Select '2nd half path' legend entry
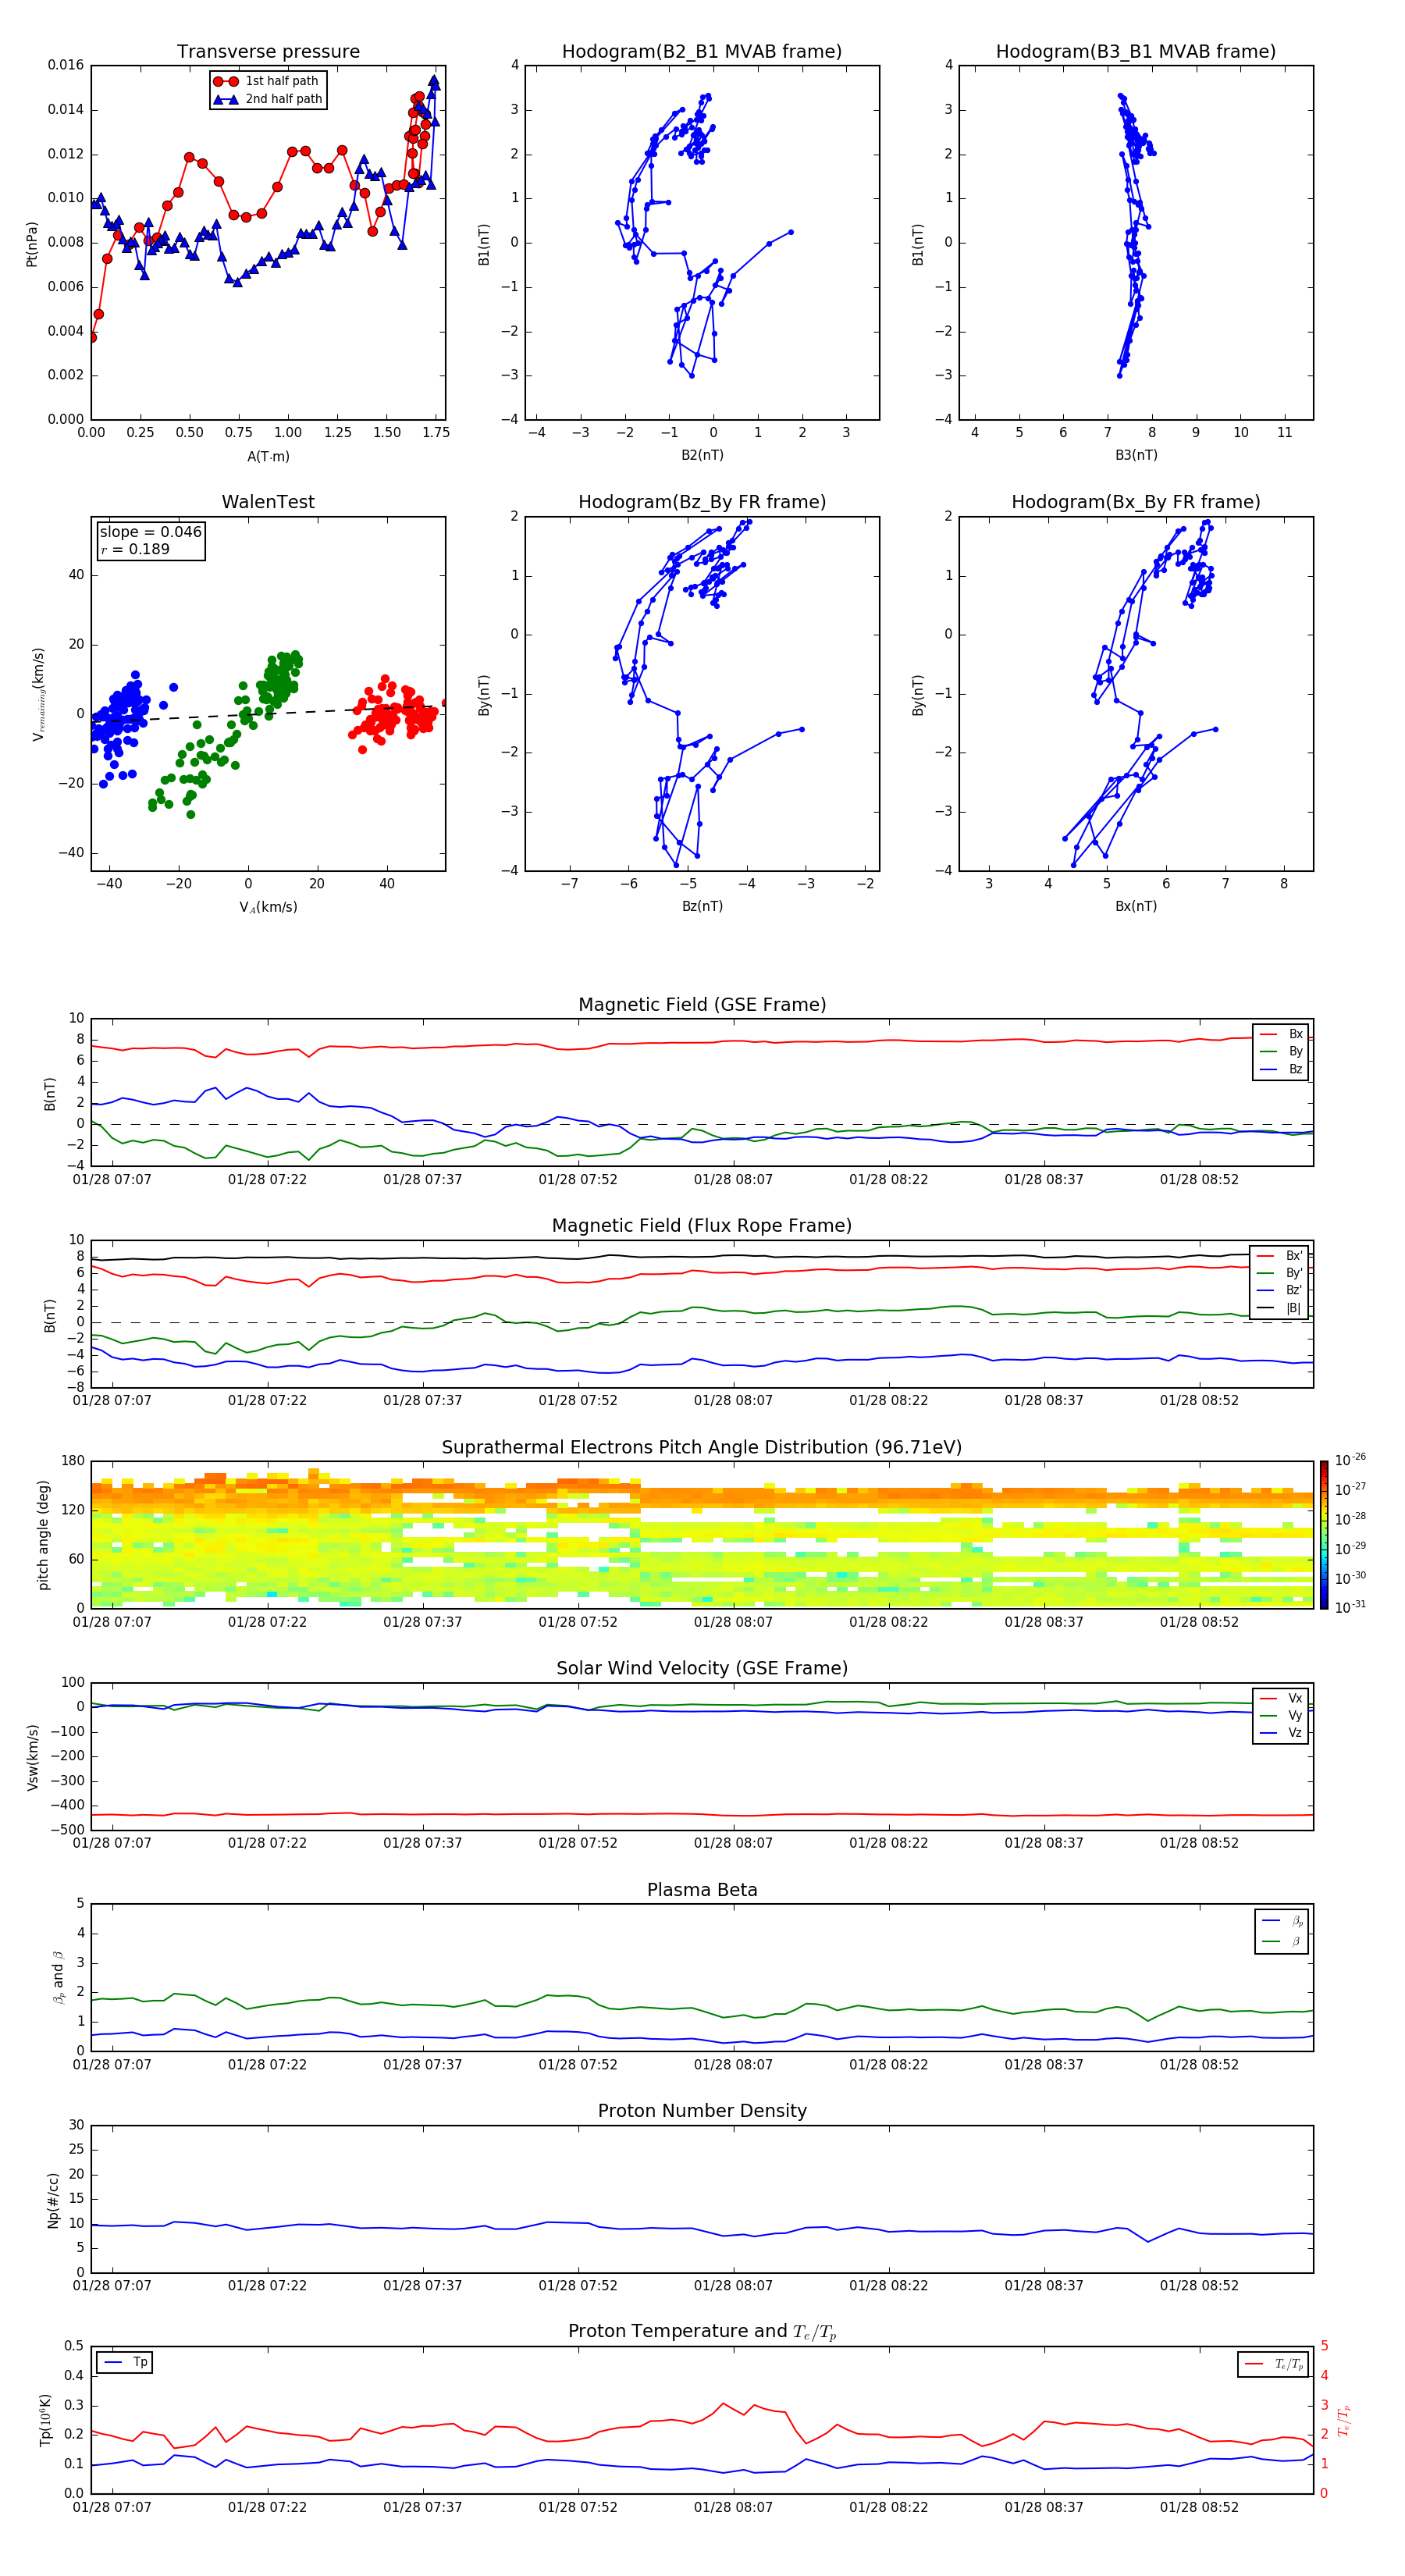The height and width of the screenshot is (2576, 1405). pos(268,99)
